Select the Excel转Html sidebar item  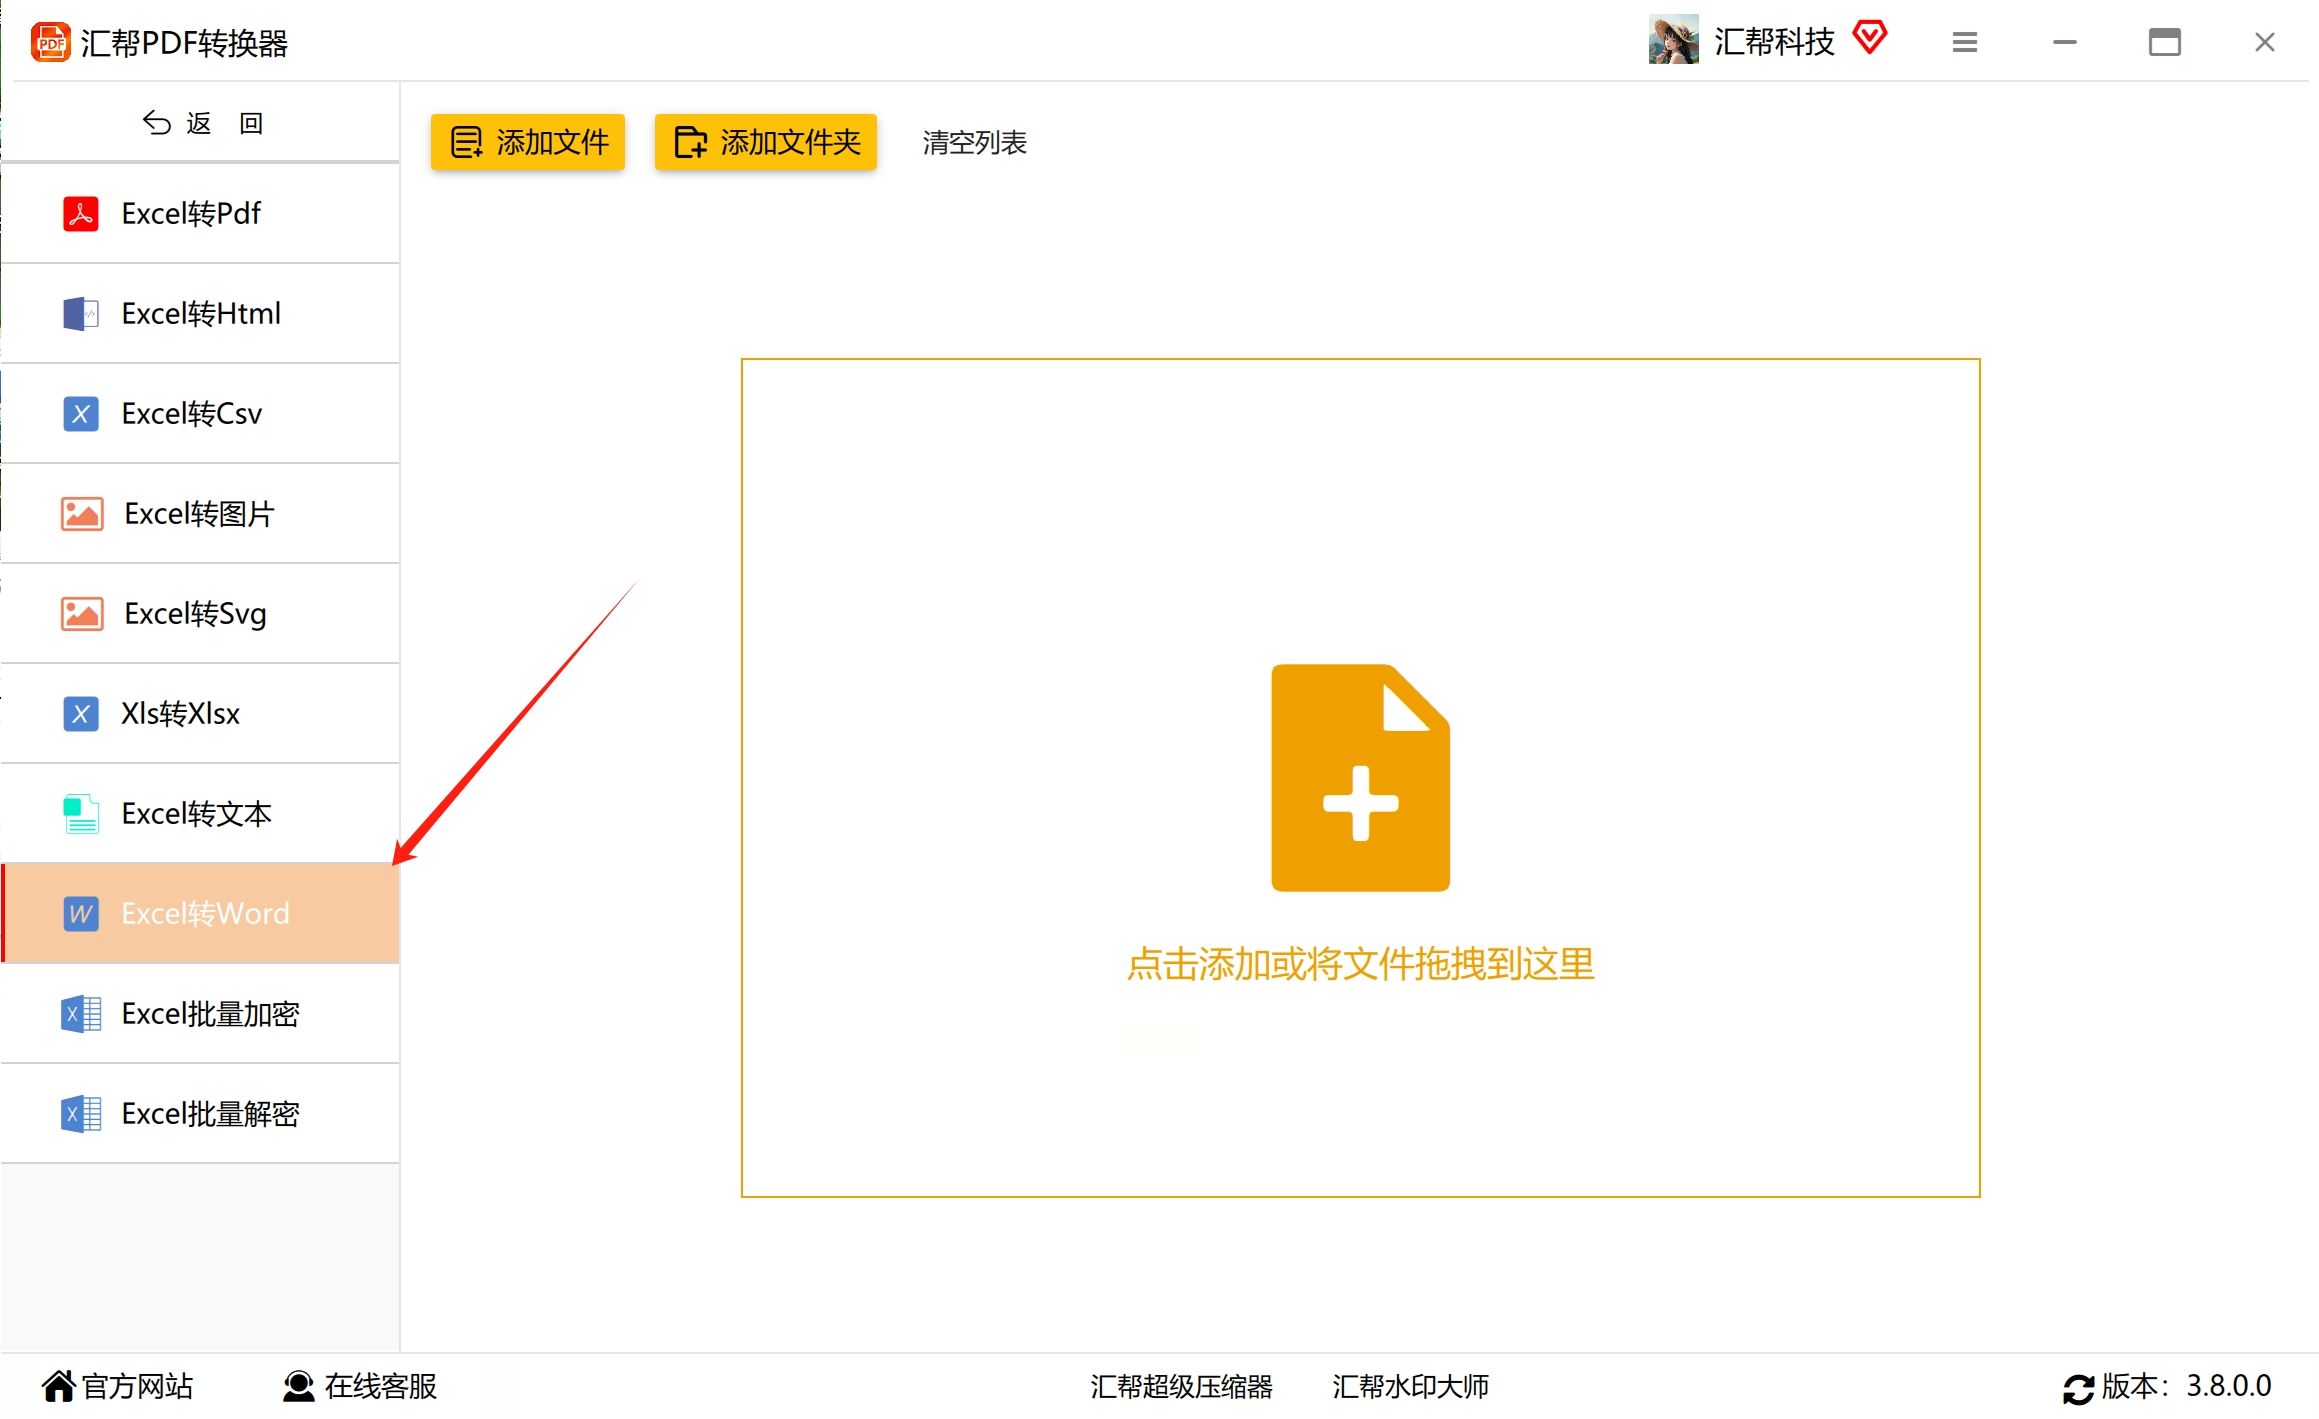[x=200, y=314]
